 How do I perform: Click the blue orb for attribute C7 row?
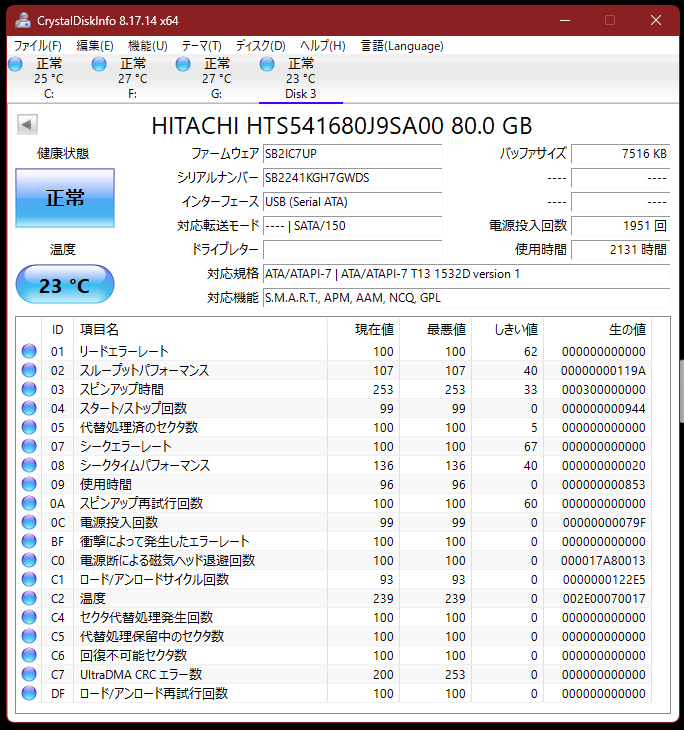point(29,674)
